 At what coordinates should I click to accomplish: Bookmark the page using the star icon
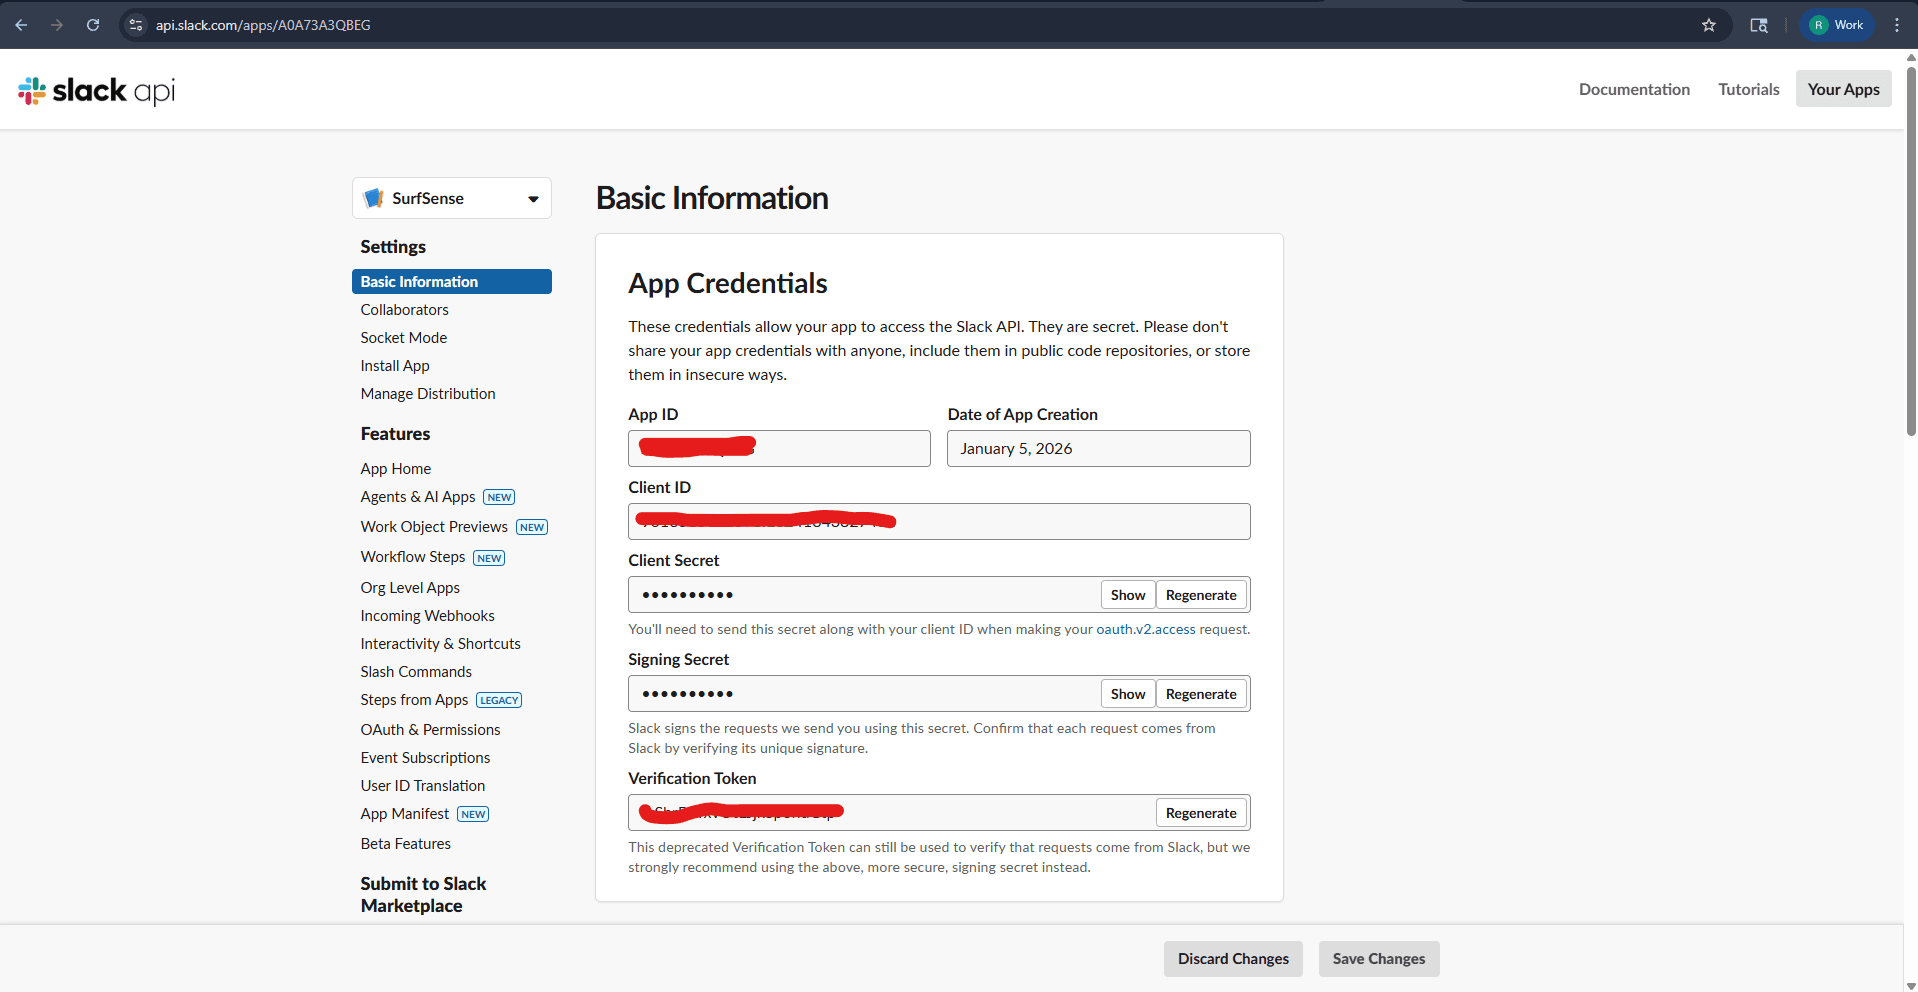1709,25
